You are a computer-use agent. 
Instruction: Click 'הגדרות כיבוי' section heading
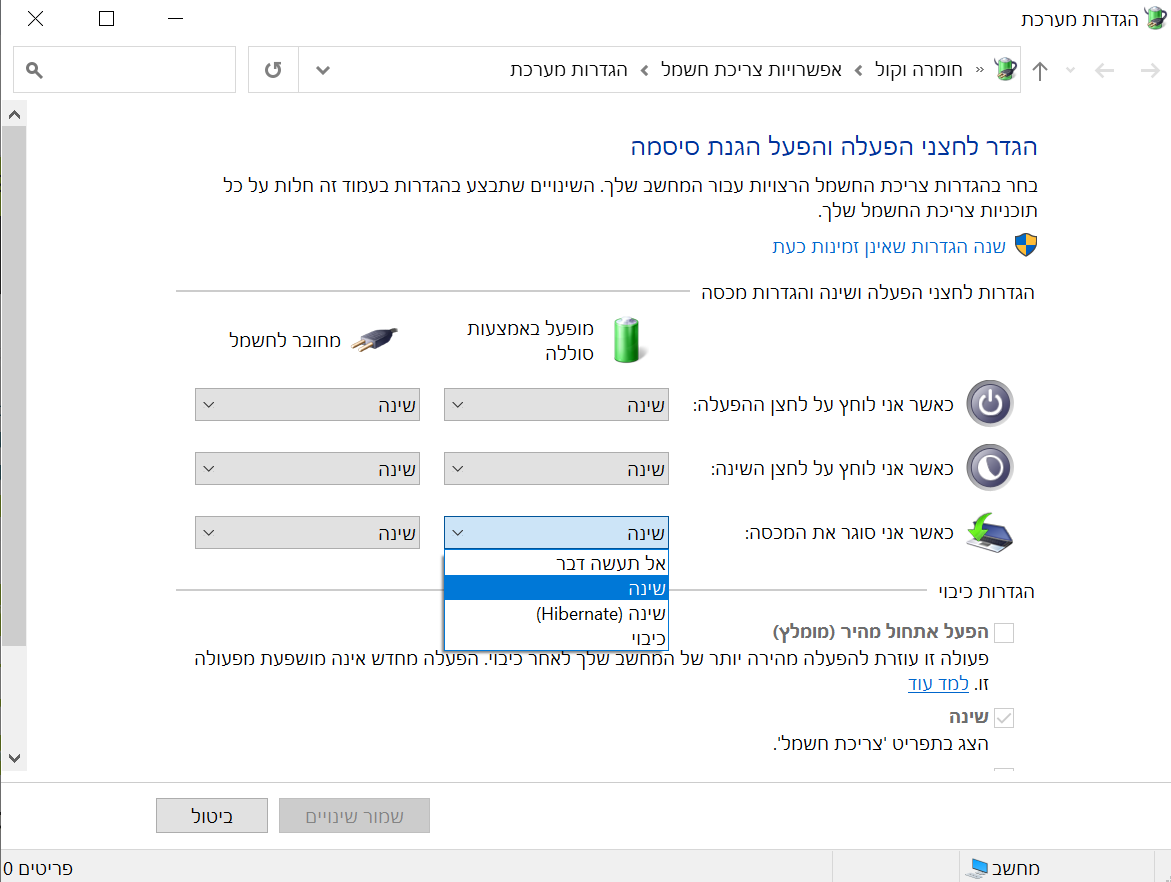click(x=986, y=591)
